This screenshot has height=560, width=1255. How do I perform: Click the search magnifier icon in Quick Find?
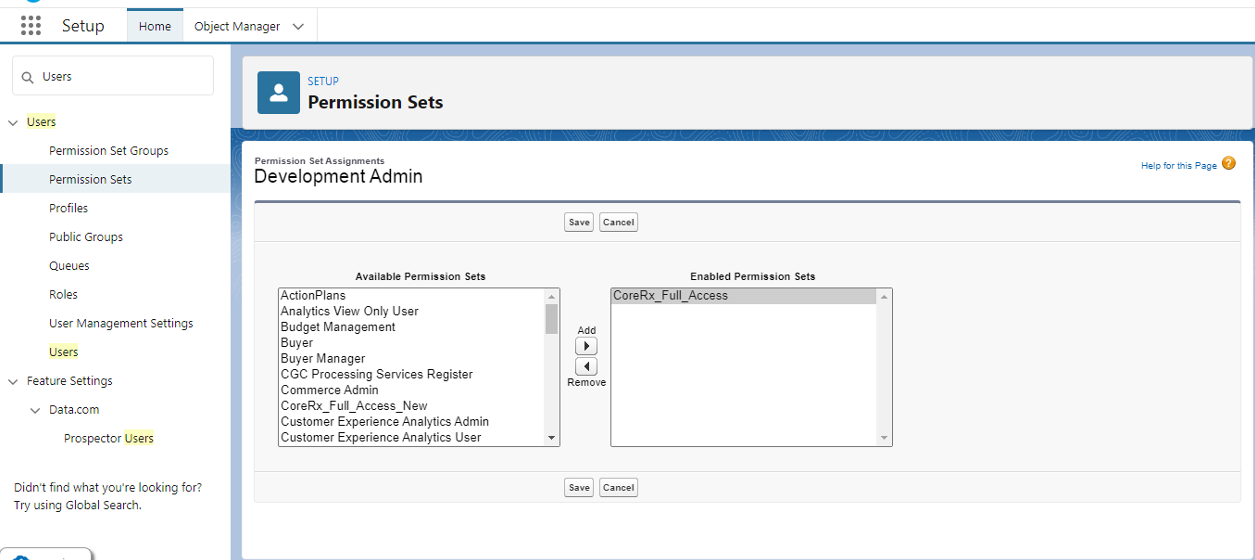[x=28, y=77]
